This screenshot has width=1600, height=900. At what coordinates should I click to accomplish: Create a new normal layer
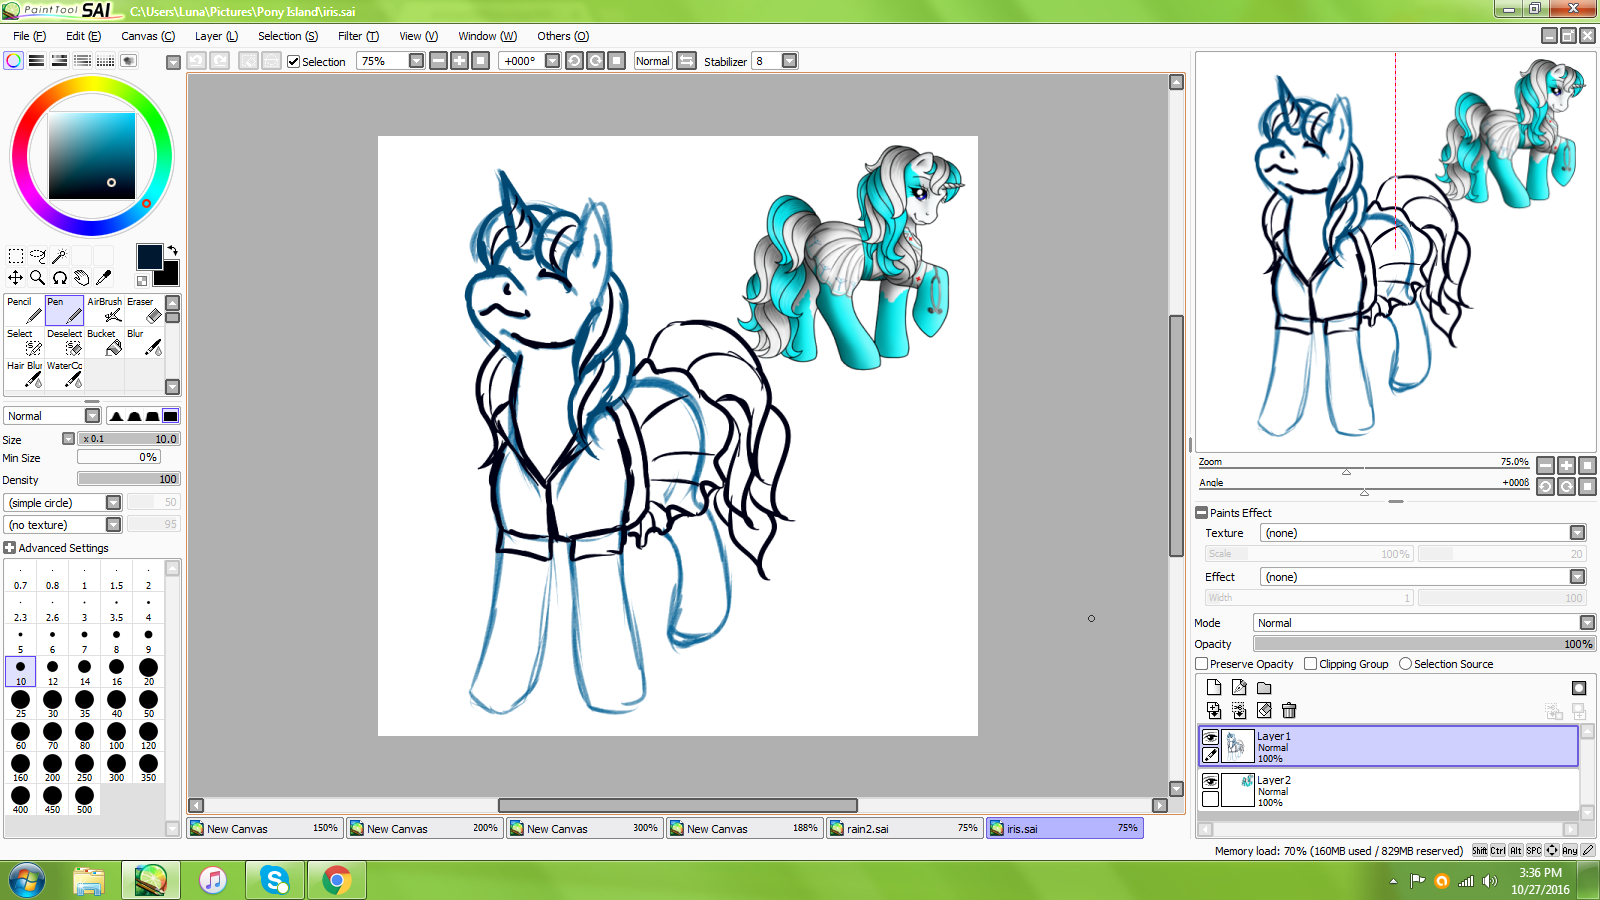click(x=1214, y=687)
